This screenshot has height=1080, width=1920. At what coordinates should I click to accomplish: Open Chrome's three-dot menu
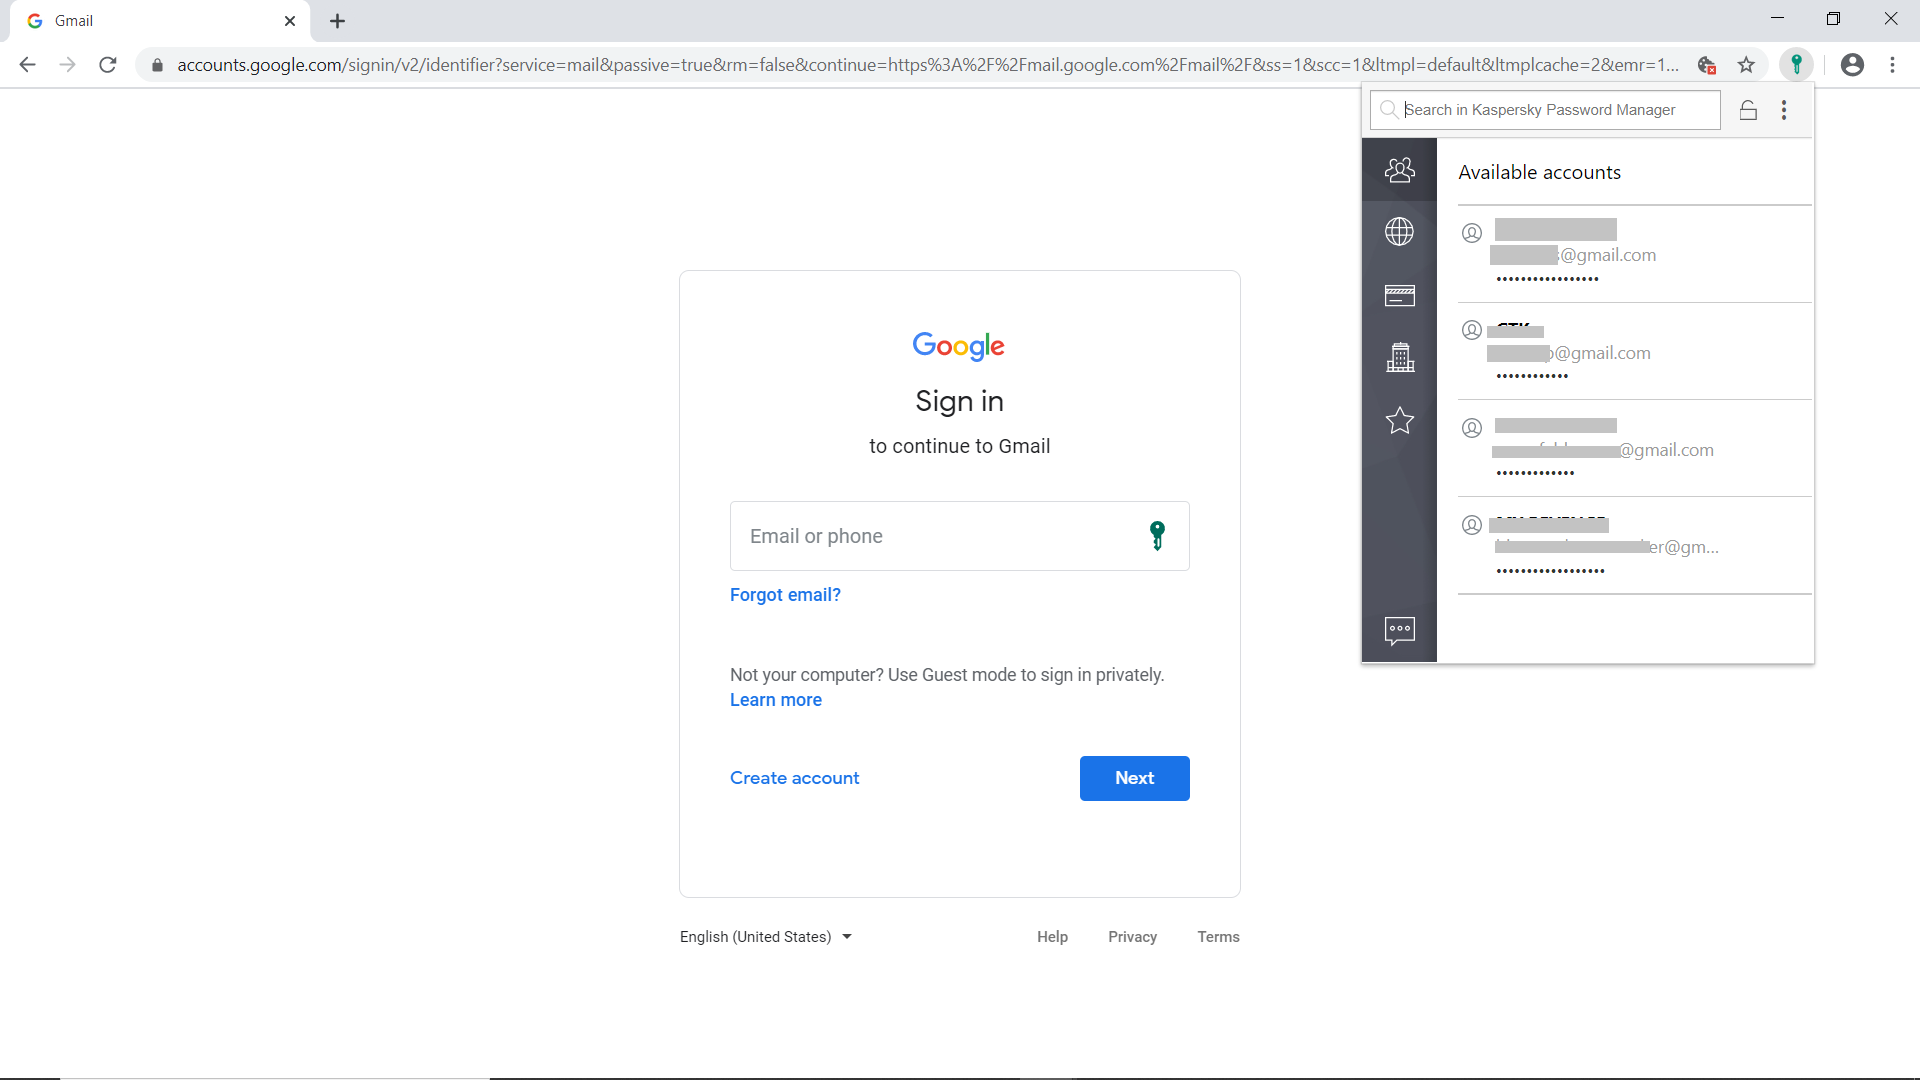[1892, 65]
